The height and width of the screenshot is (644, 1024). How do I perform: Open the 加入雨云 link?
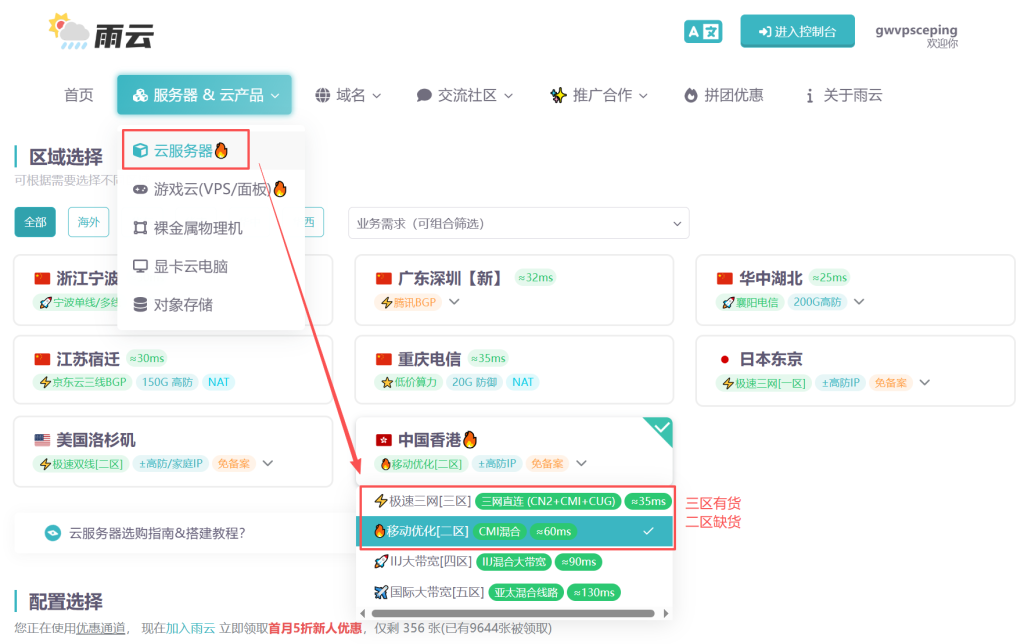pyautogui.click(x=190, y=628)
